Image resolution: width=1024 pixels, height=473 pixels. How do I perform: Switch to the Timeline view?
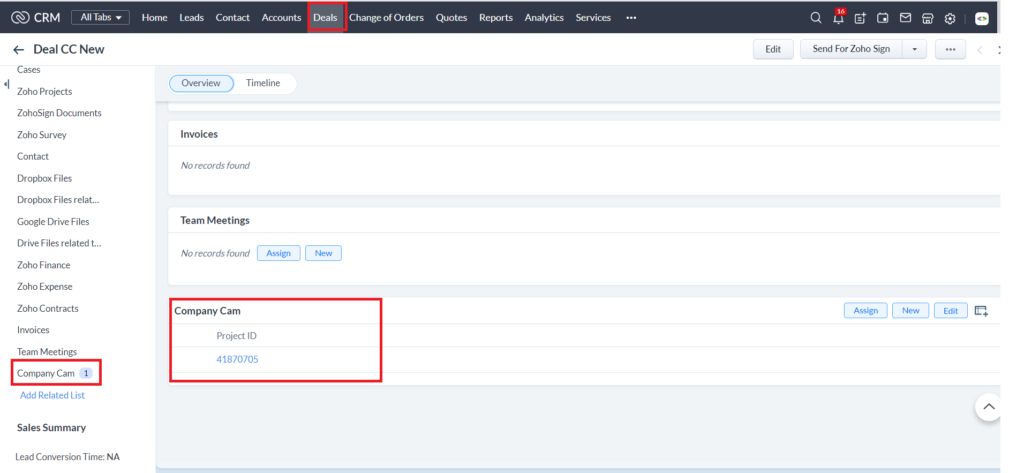coord(263,83)
